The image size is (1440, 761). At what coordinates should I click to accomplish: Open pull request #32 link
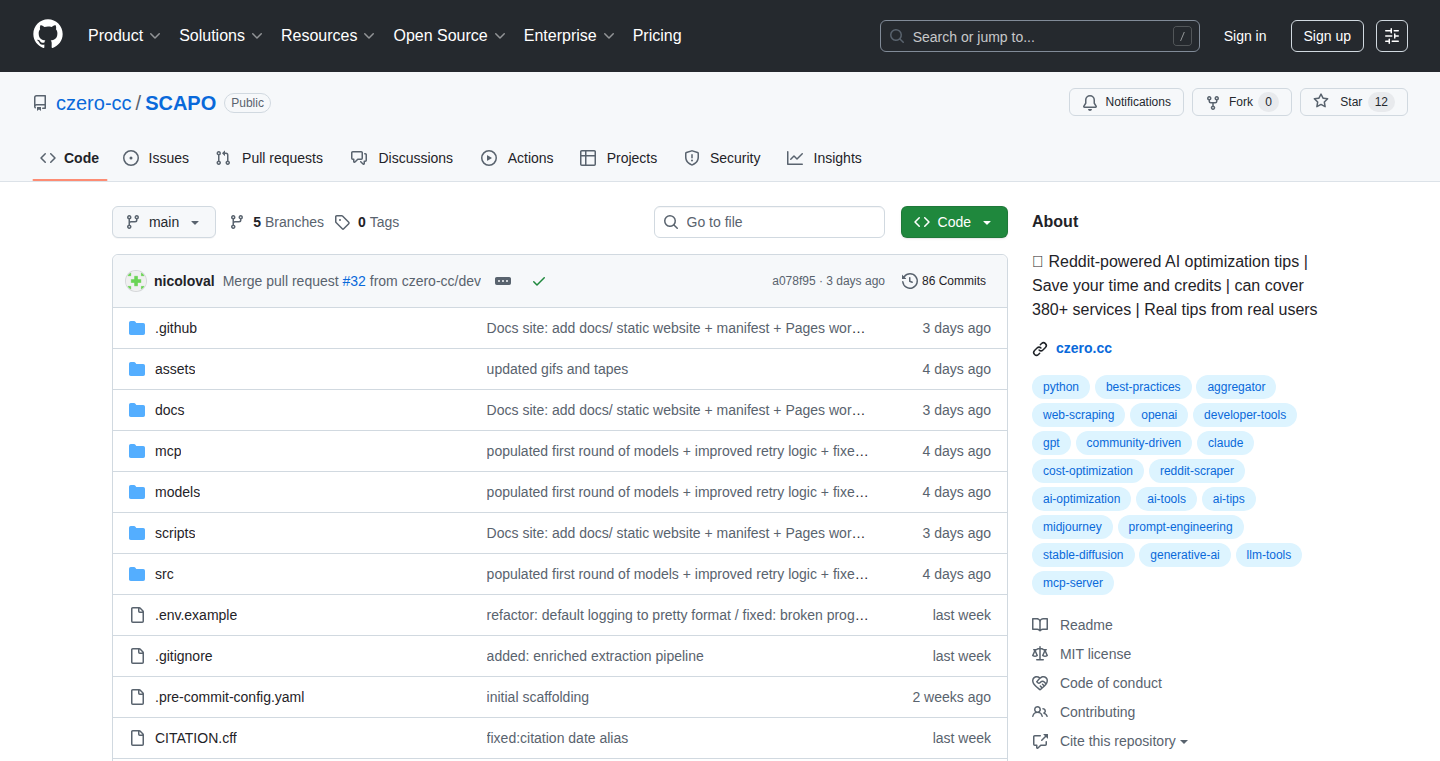[x=354, y=281]
